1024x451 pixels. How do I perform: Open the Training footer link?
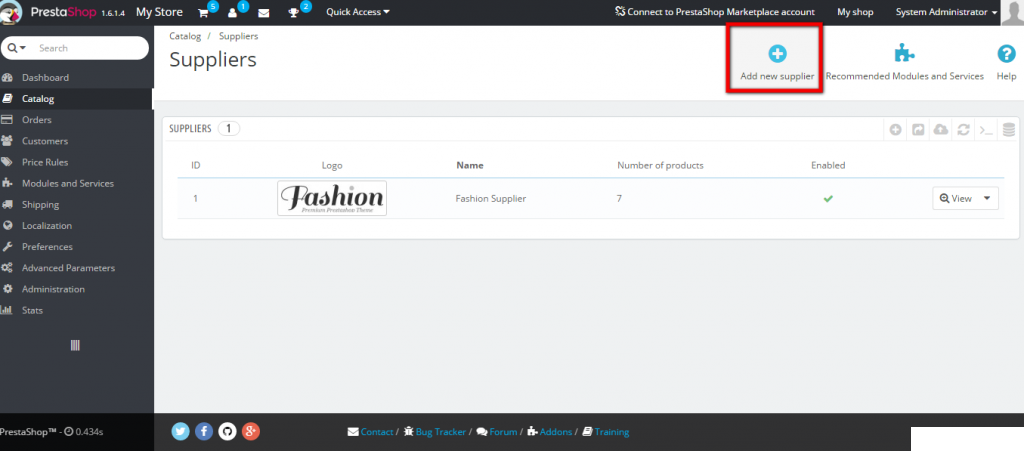pos(605,431)
